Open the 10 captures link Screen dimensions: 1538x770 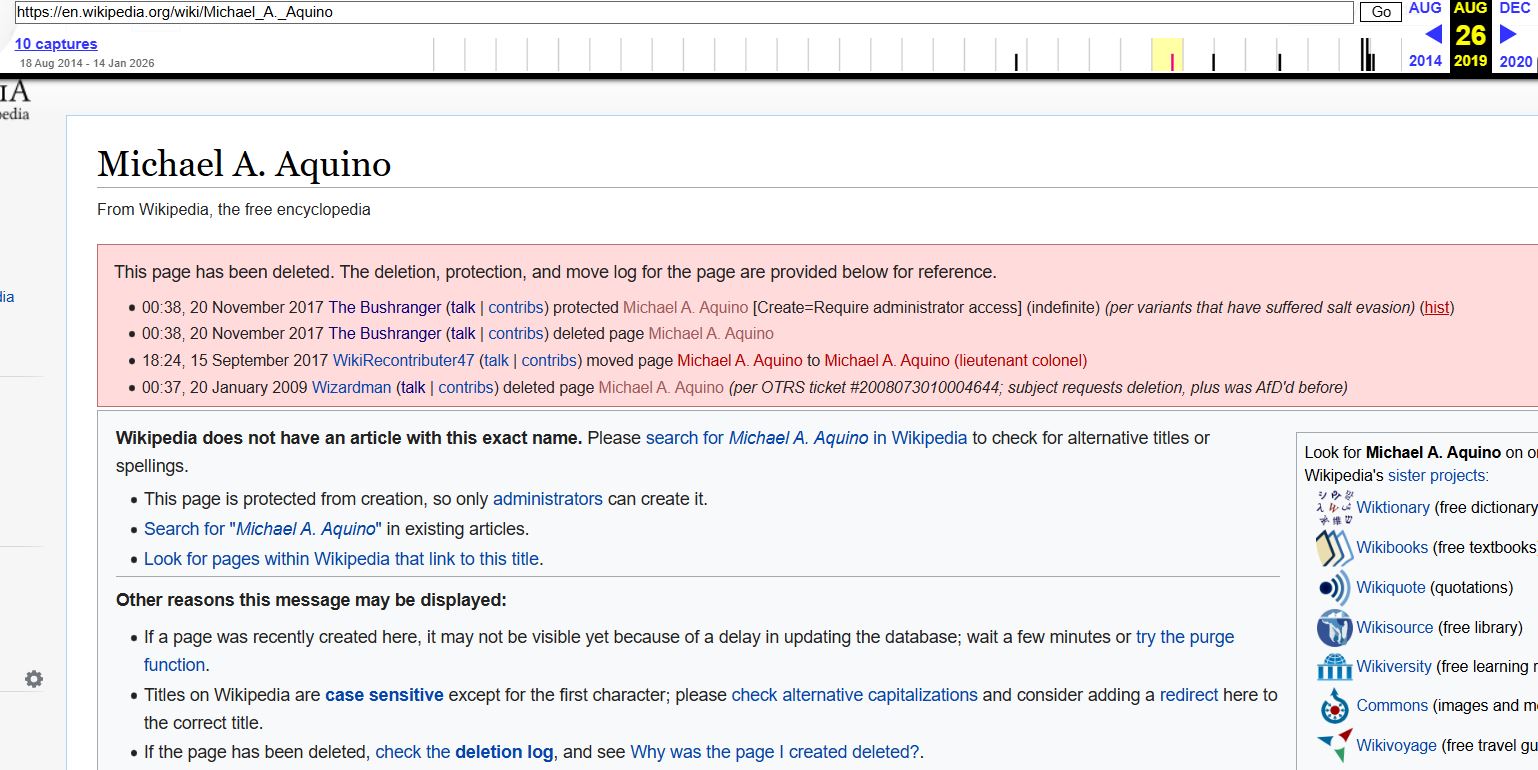click(56, 44)
